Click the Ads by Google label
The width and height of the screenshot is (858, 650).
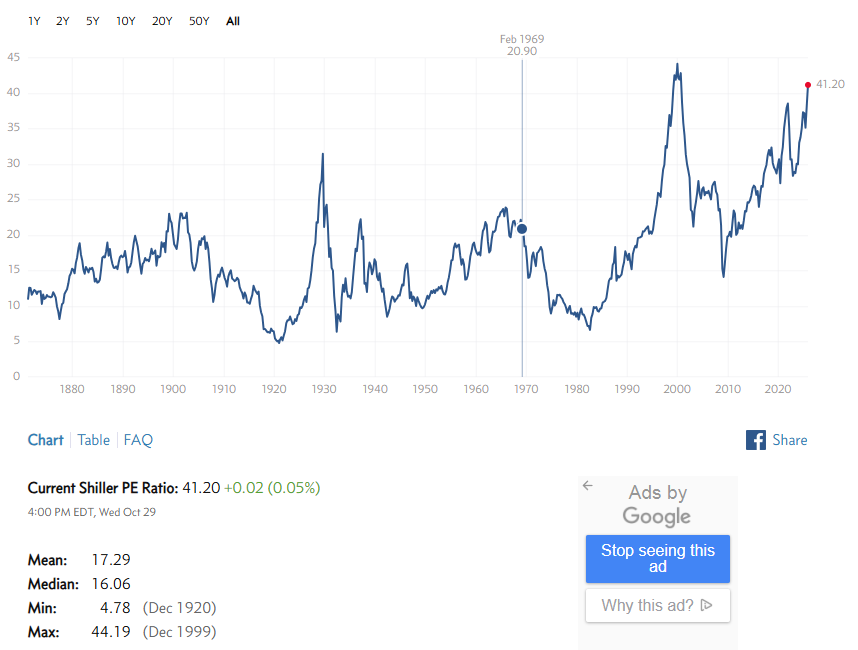pos(657,504)
